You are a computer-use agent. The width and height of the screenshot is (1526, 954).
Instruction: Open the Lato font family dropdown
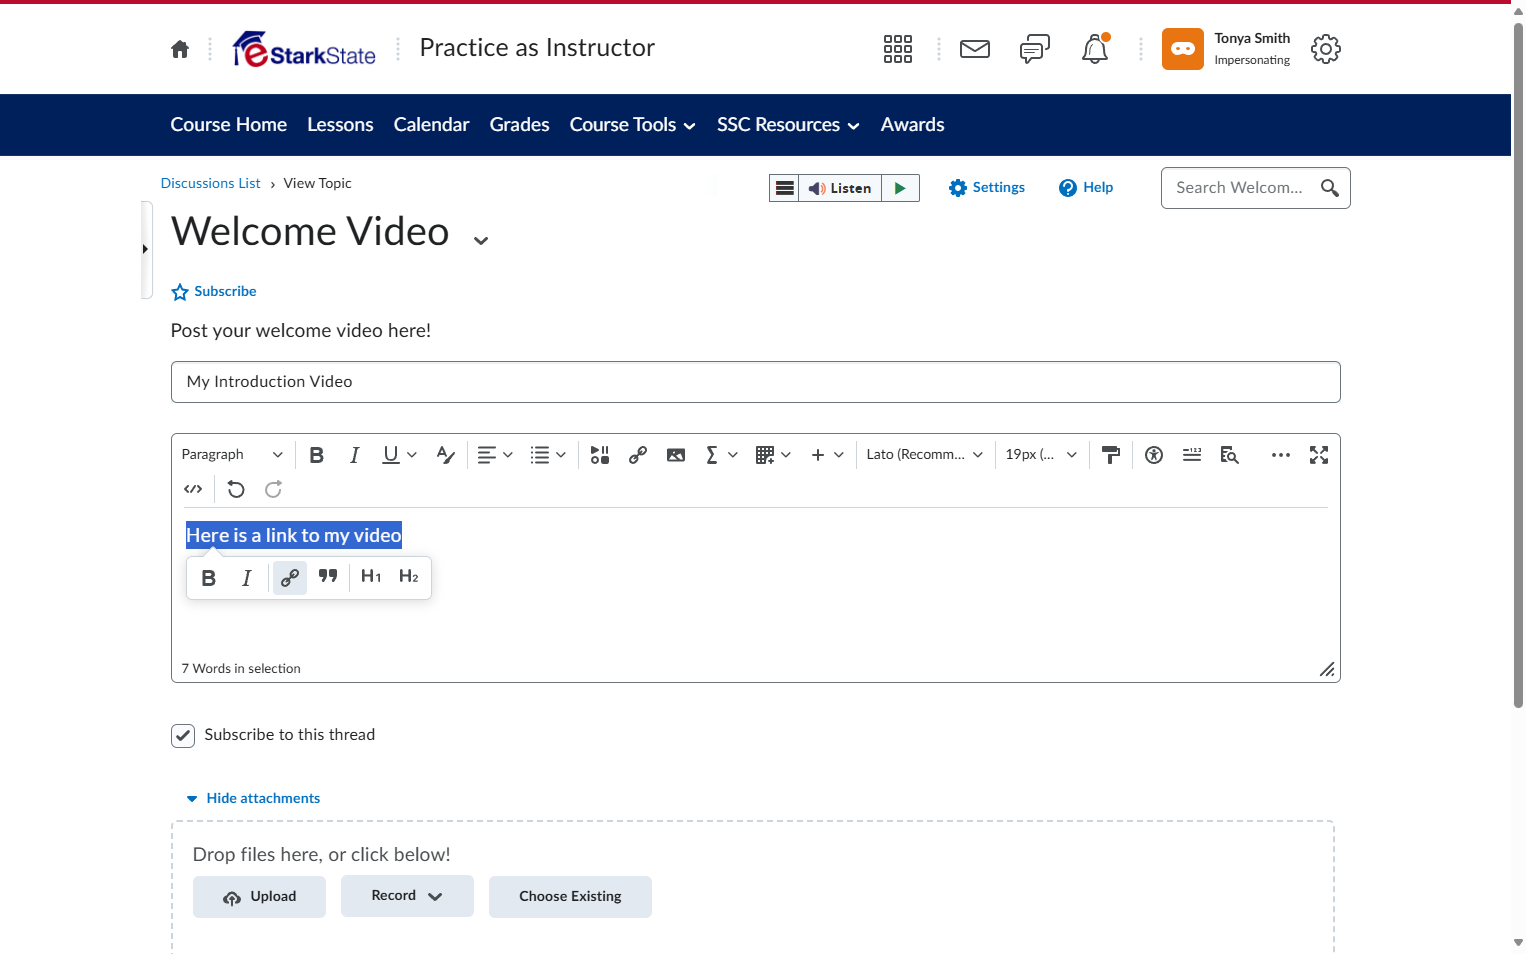[x=925, y=455]
